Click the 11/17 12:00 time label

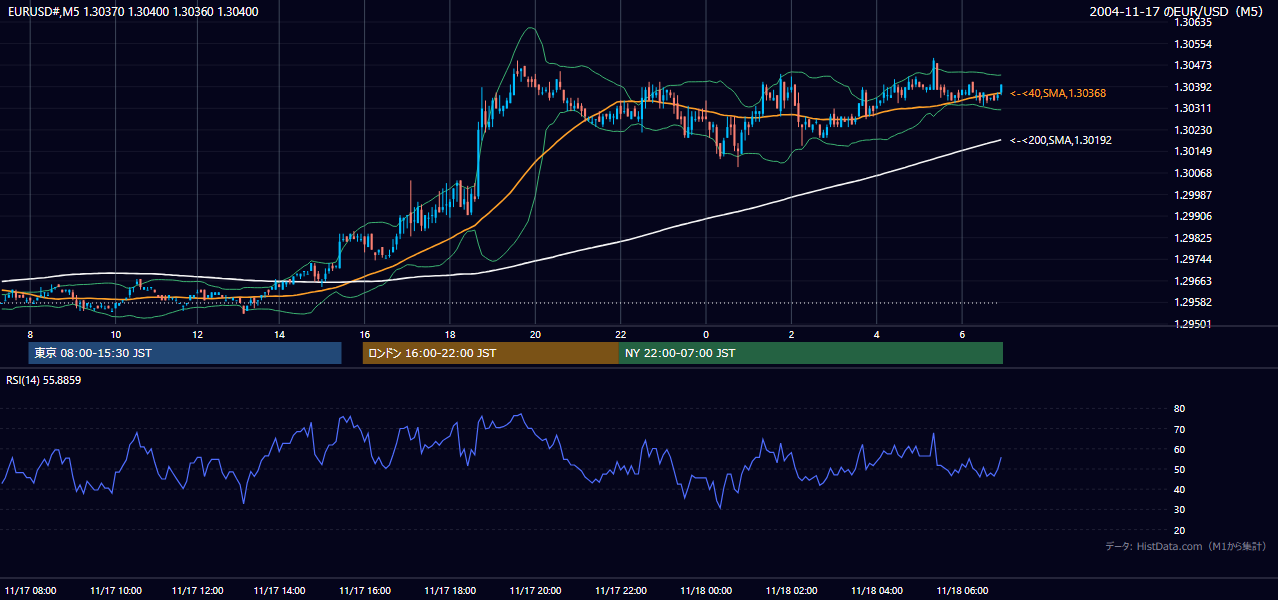tap(197, 590)
